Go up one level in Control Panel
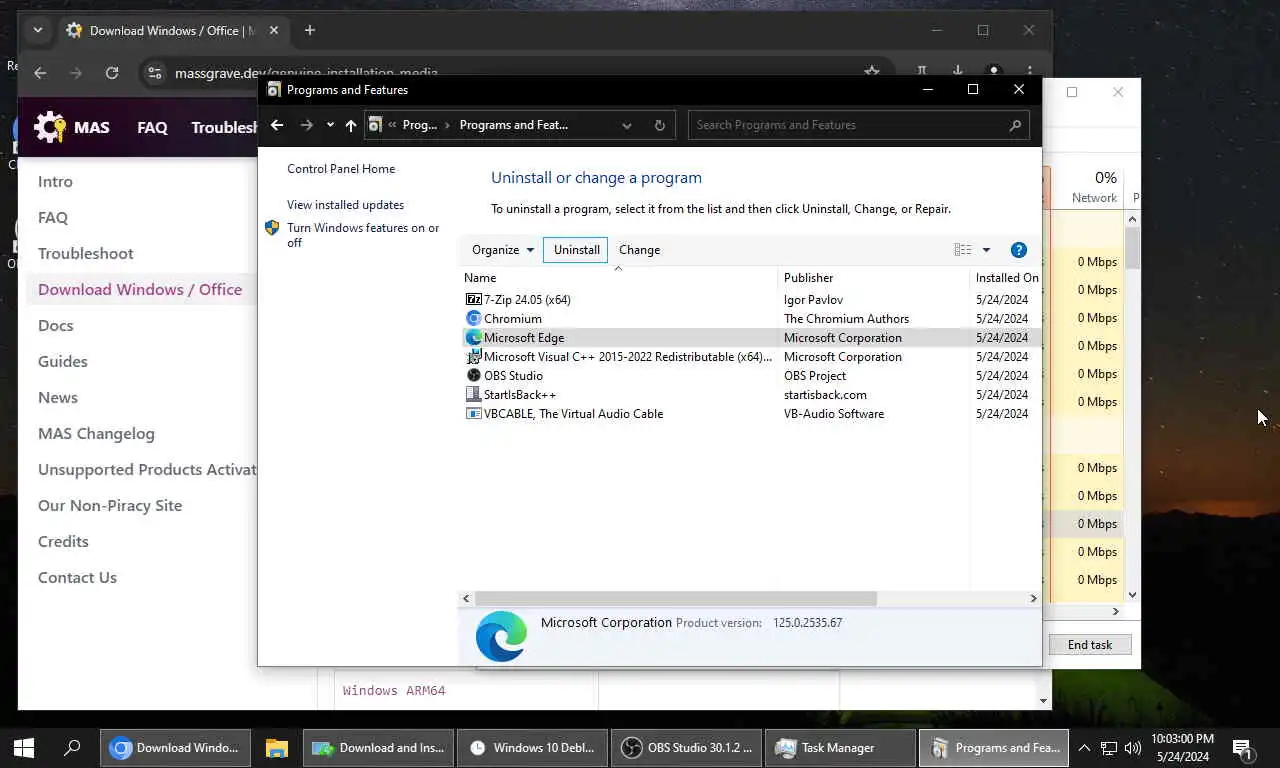 pos(351,125)
